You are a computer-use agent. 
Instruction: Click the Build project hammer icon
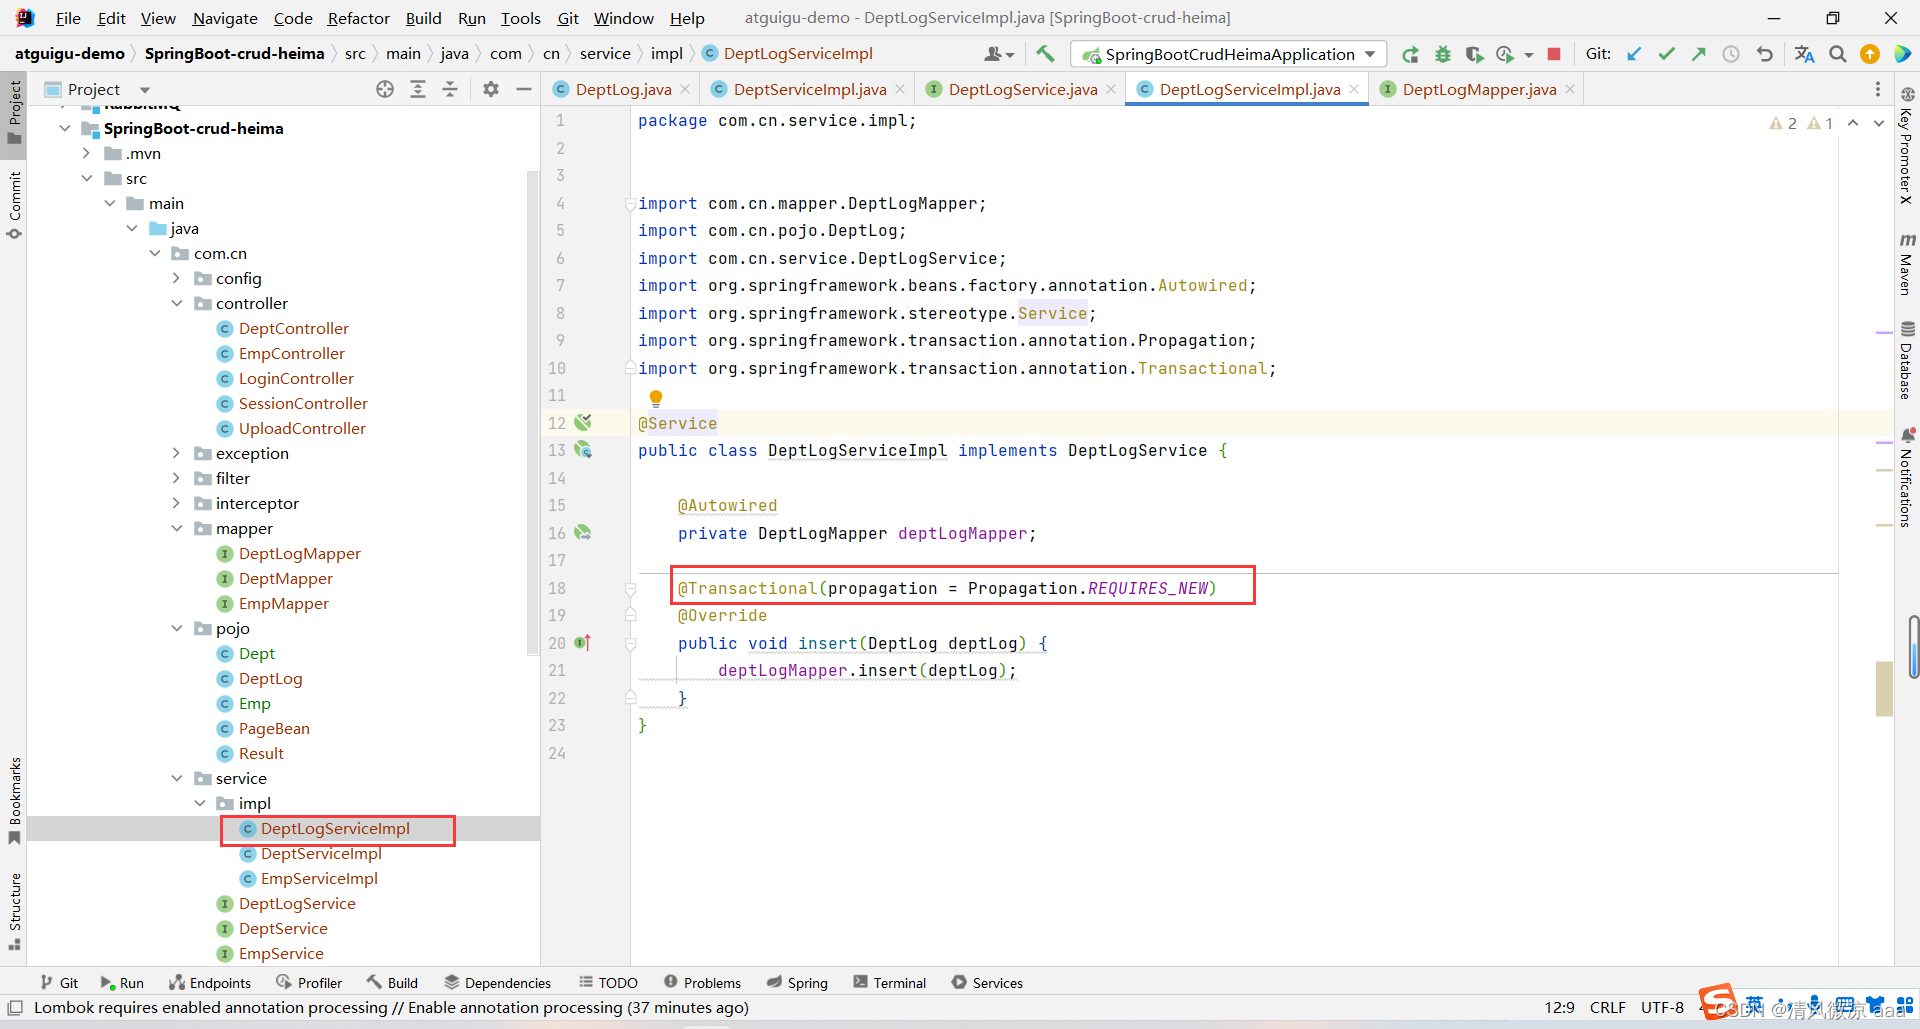coord(1045,54)
